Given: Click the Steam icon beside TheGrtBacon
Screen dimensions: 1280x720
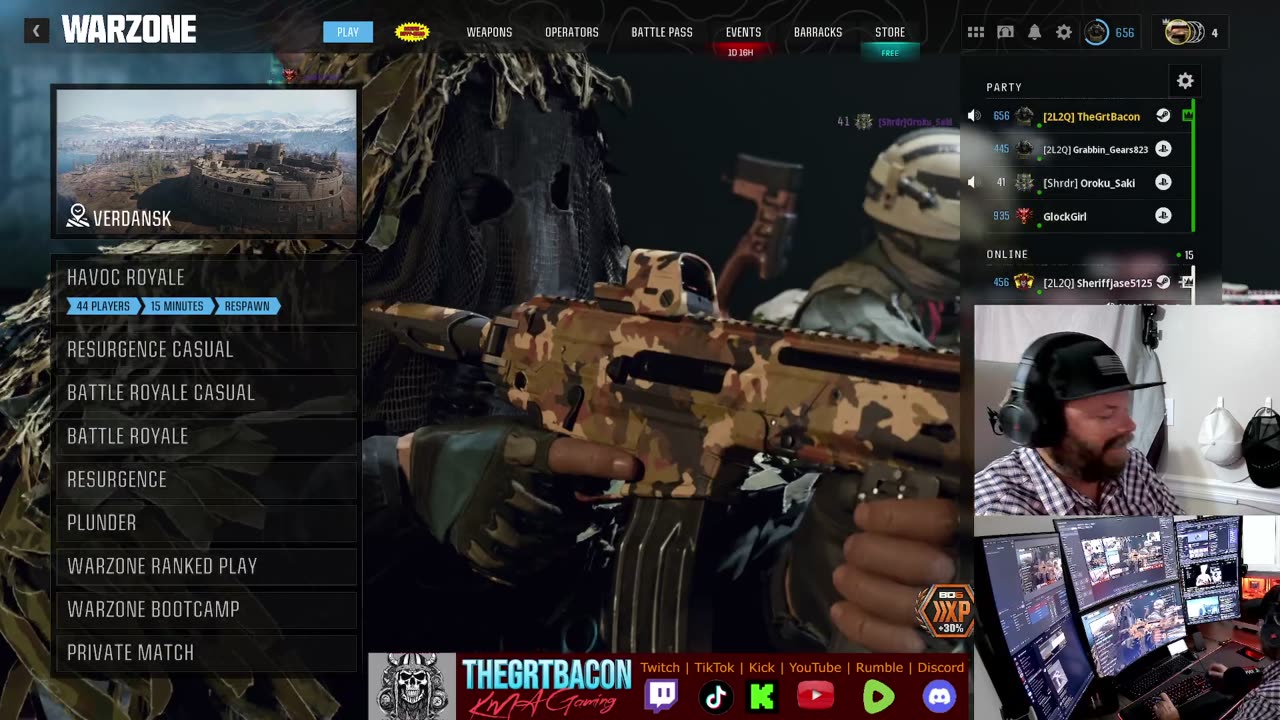Looking at the screenshot, I should 1163,116.
